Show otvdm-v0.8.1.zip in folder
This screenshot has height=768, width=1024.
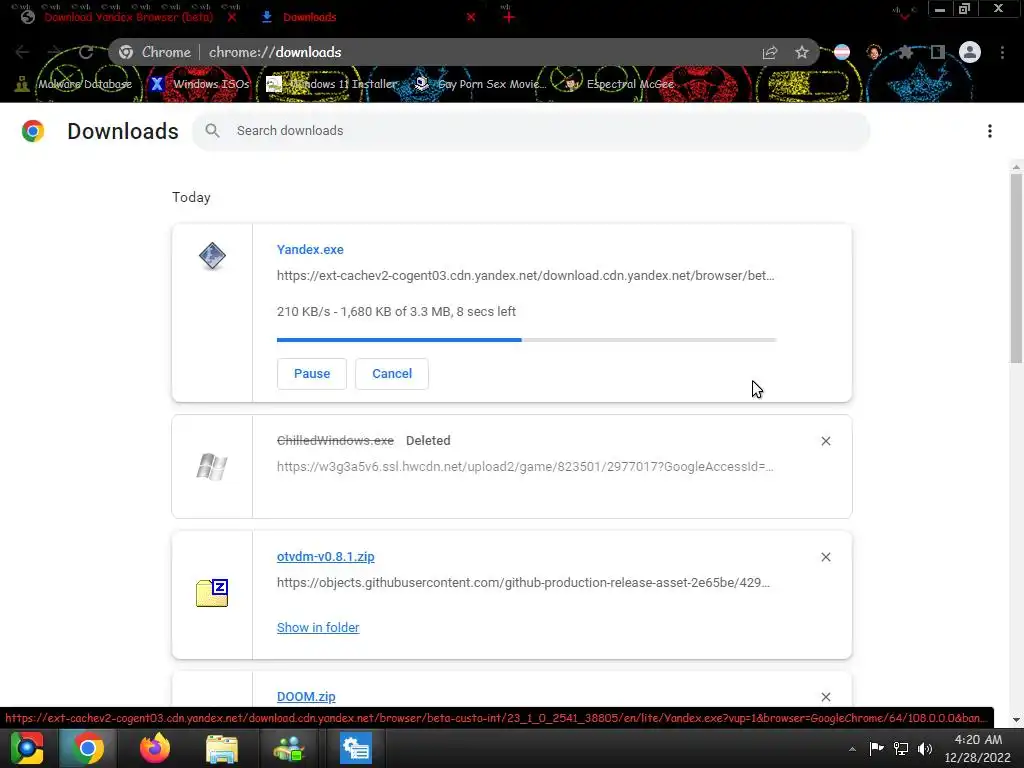coord(318,628)
